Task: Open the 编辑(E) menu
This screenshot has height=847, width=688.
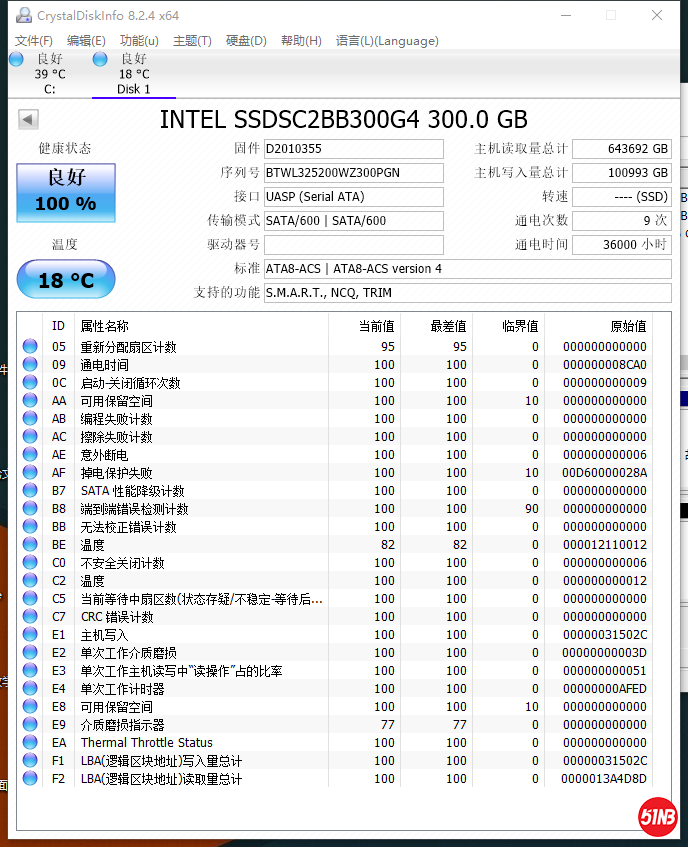Action: point(86,41)
